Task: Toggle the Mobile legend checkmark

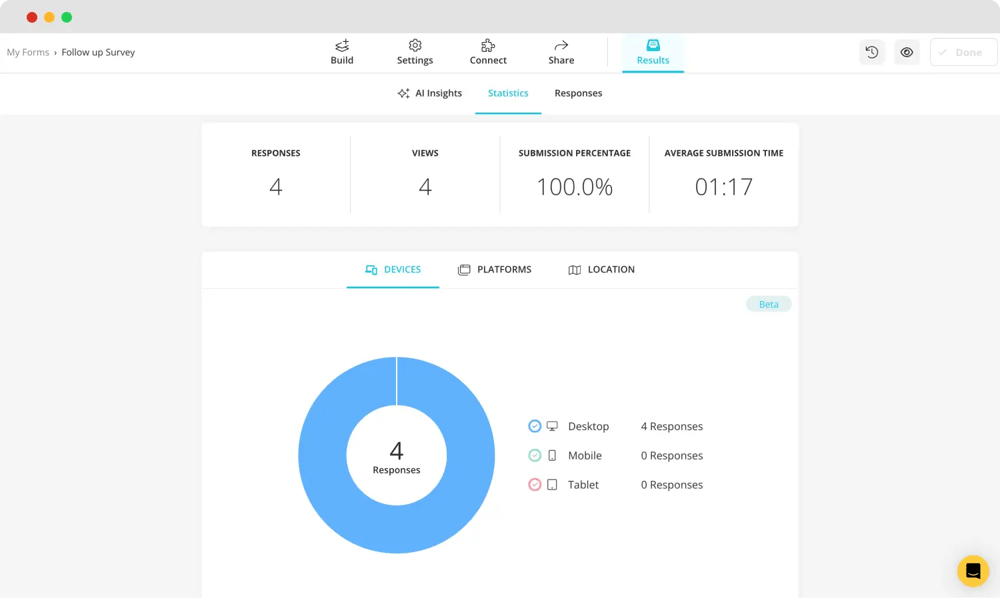Action: (x=535, y=455)
